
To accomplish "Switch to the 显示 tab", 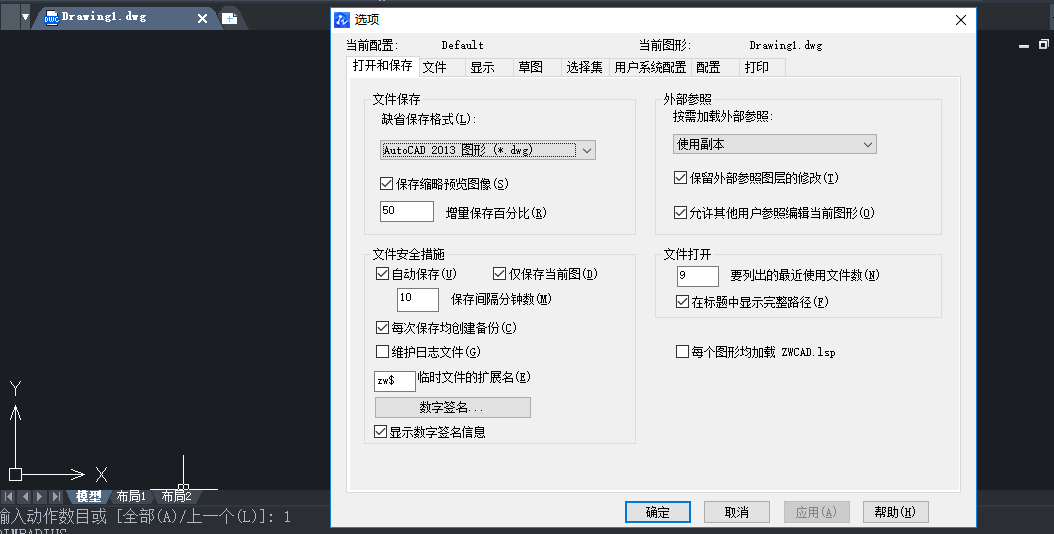I will coord(482,67).
